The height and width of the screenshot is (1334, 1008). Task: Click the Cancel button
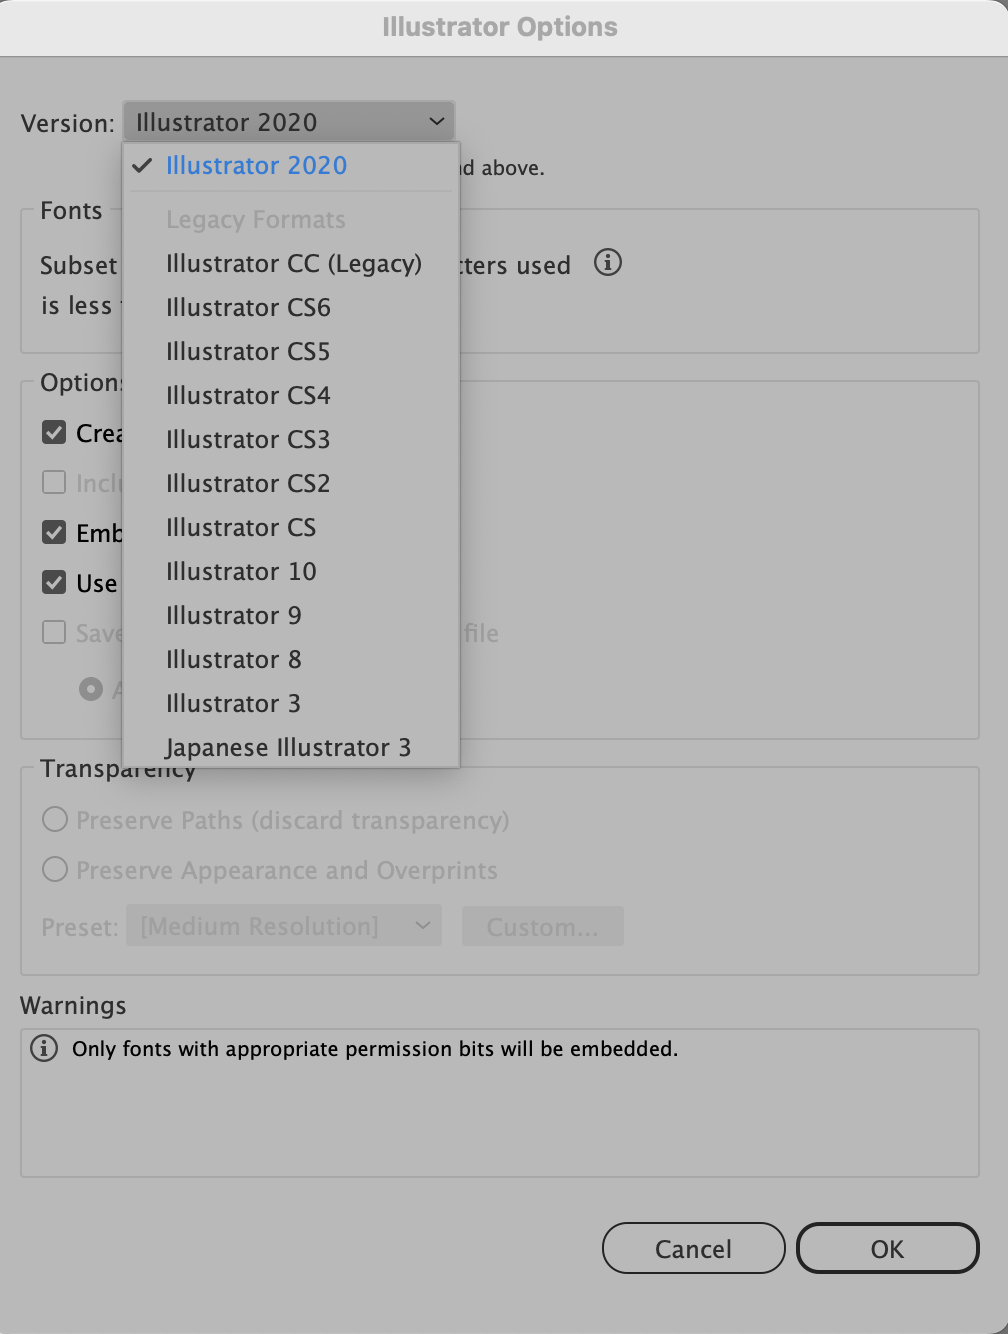693,1248
